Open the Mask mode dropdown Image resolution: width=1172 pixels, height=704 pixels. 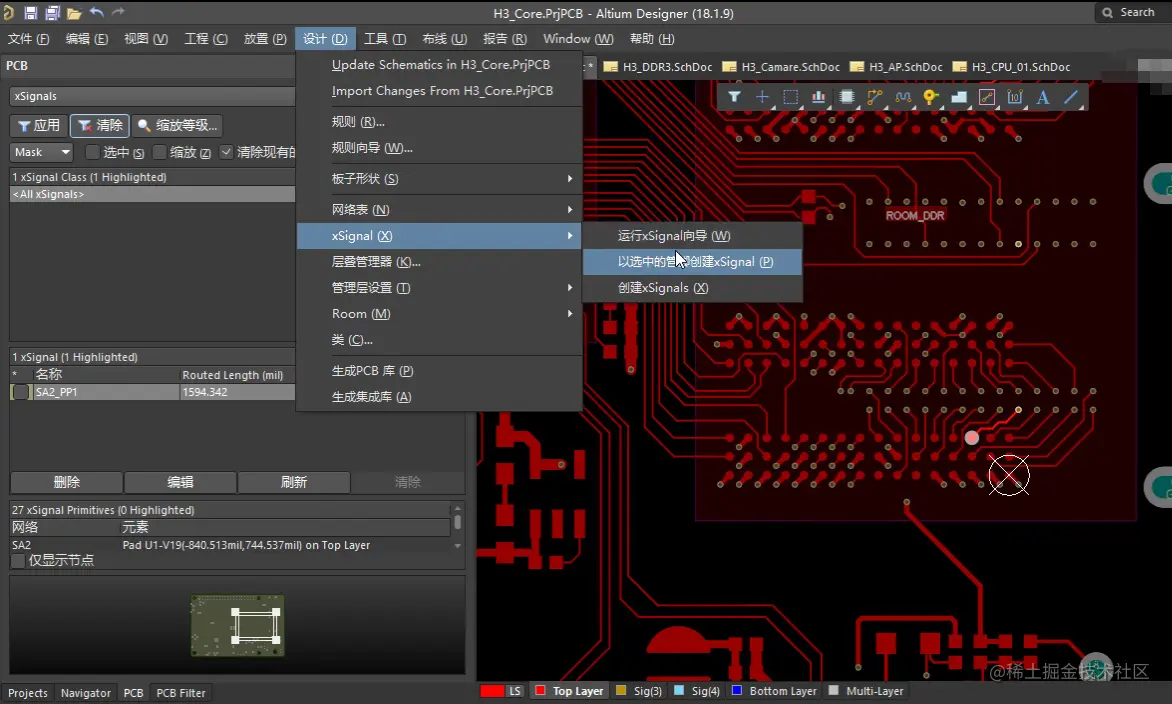click(x=42, y=152)
